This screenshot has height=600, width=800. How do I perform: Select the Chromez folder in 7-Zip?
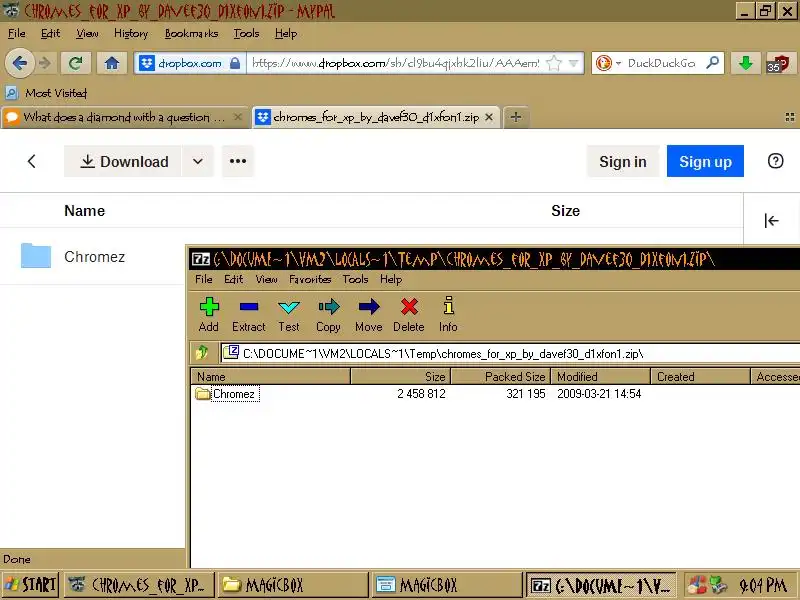227,394
